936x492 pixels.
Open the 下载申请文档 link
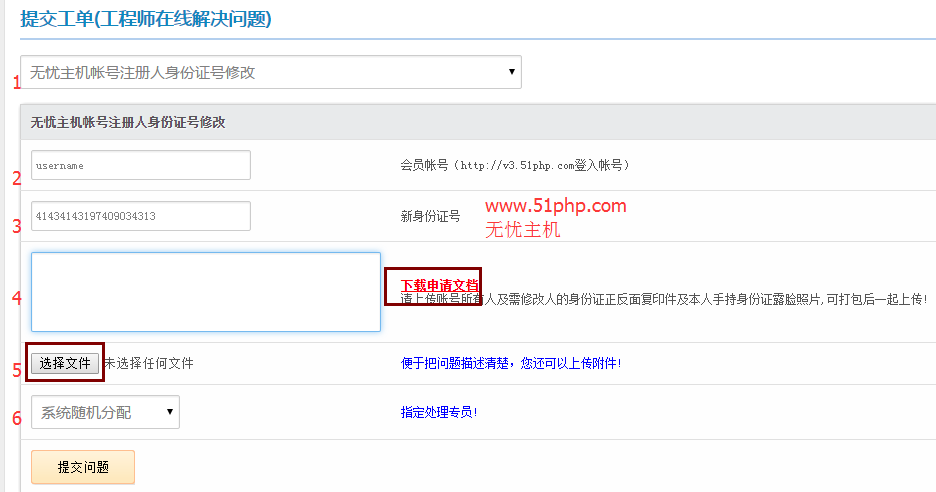(x=438, y=284)
